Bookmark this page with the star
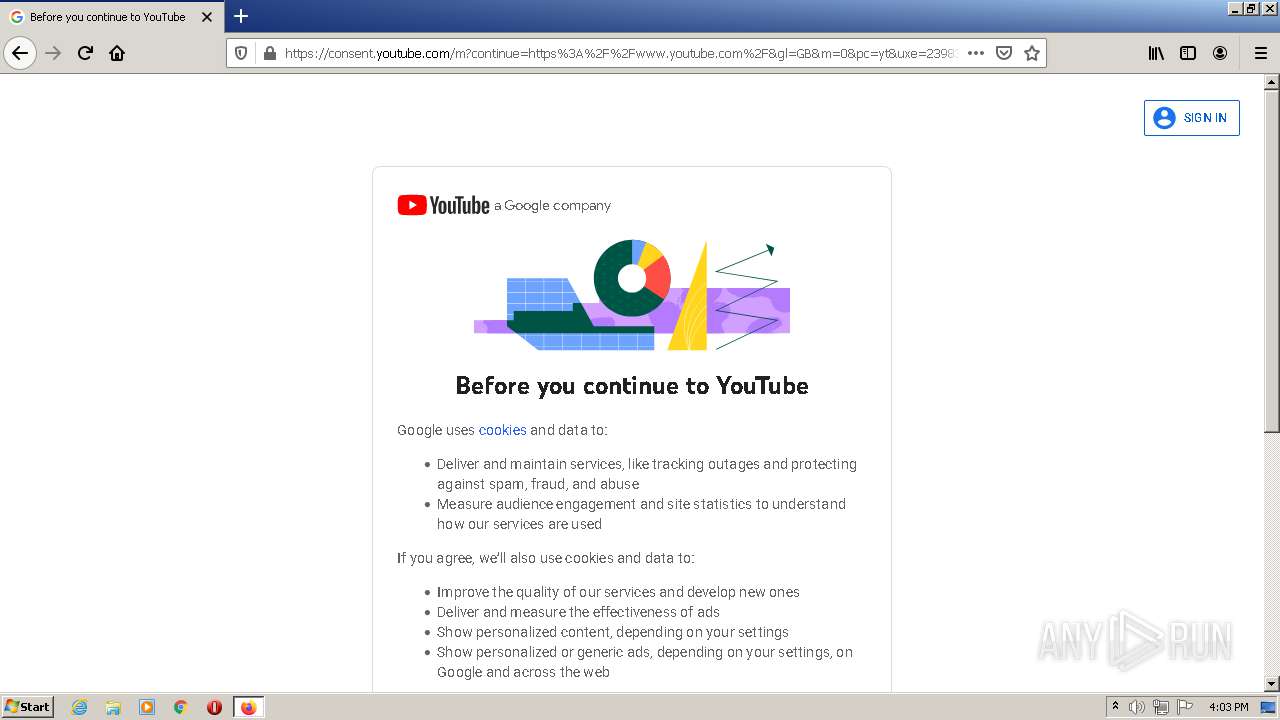The height and width of the screenshot is (720, 1280). point(1032,53)
